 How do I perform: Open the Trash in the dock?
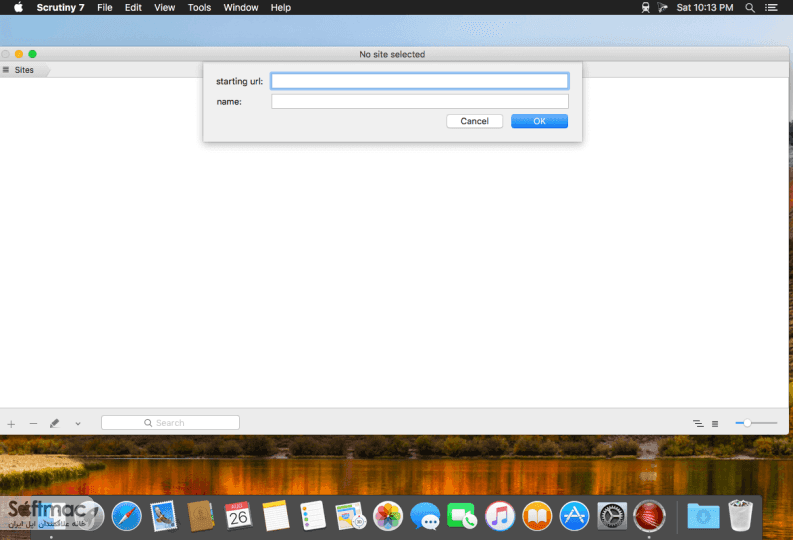740,516
